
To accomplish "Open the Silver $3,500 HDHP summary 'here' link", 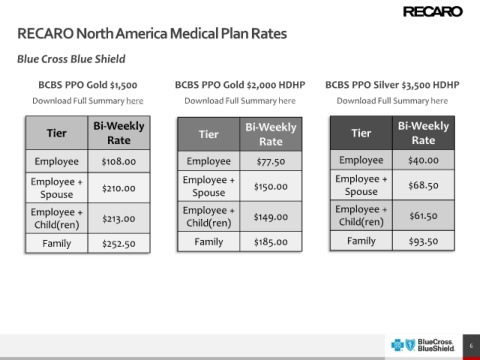I will point(439,101).
